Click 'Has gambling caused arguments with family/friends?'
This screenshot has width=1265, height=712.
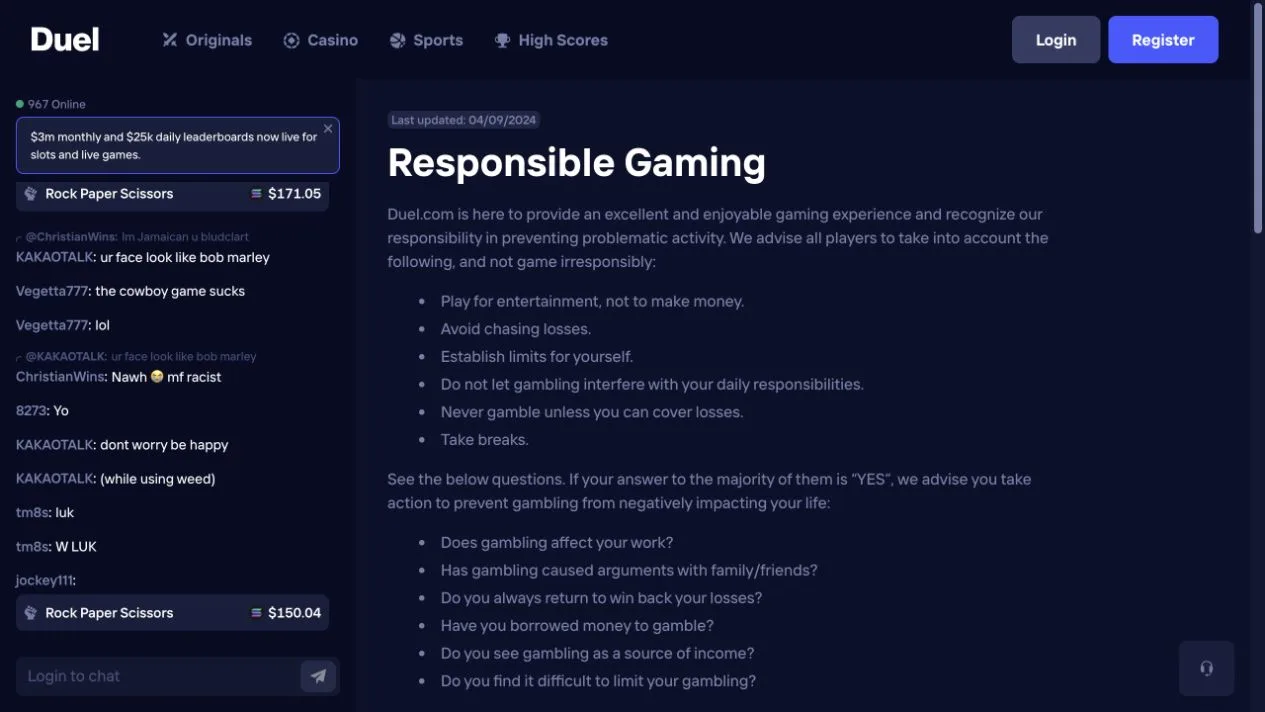click(629, 570)
